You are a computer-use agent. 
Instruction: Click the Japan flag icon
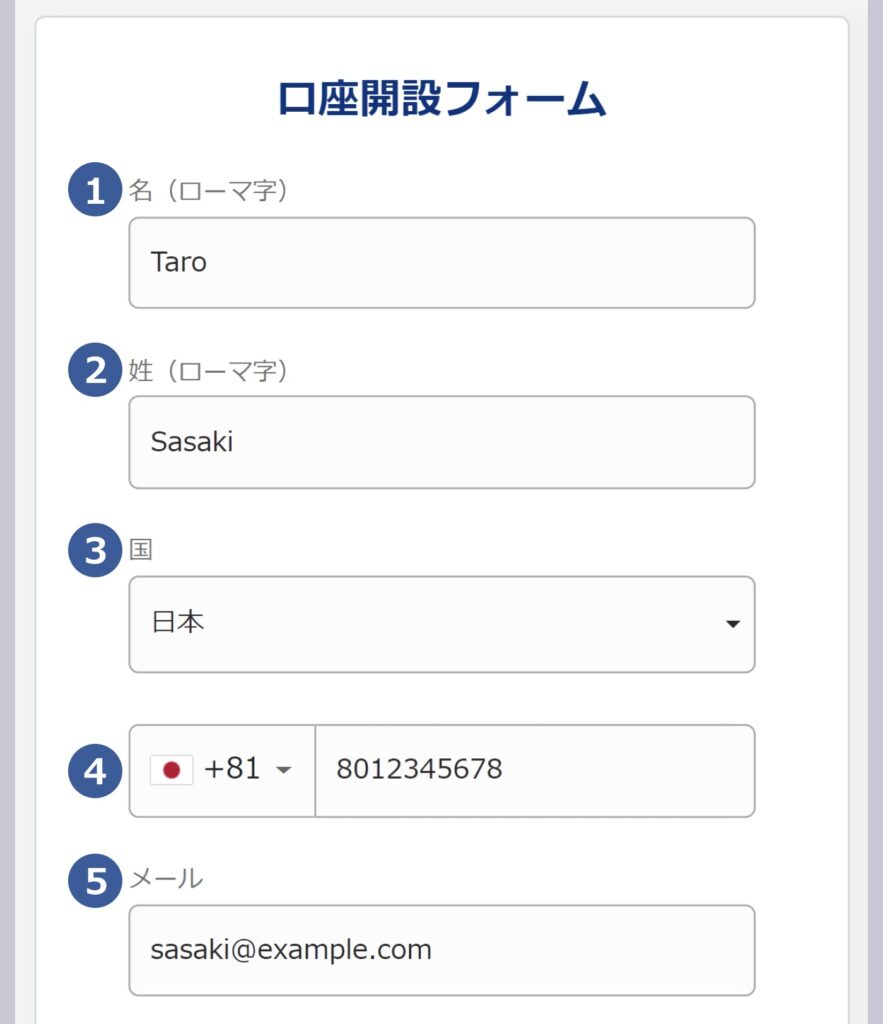[171, 770]
